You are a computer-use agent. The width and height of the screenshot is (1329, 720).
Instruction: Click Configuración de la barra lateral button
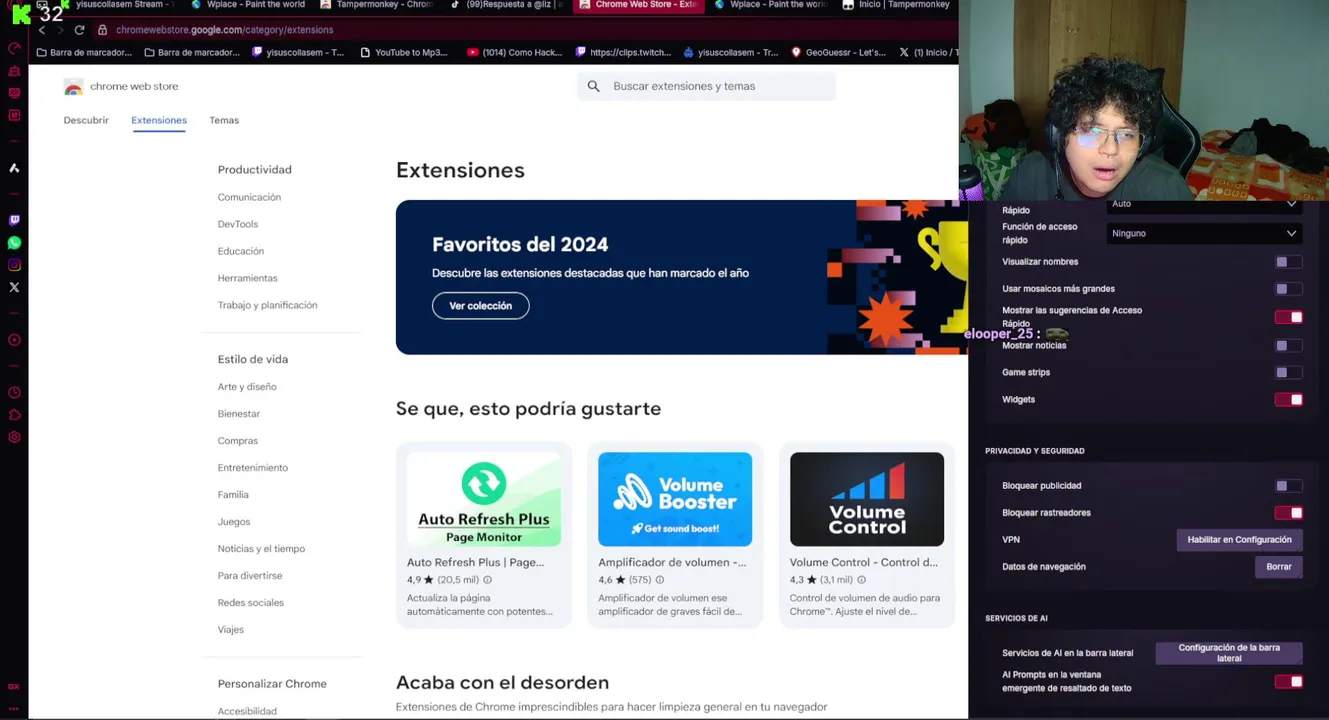point(1229,653)
